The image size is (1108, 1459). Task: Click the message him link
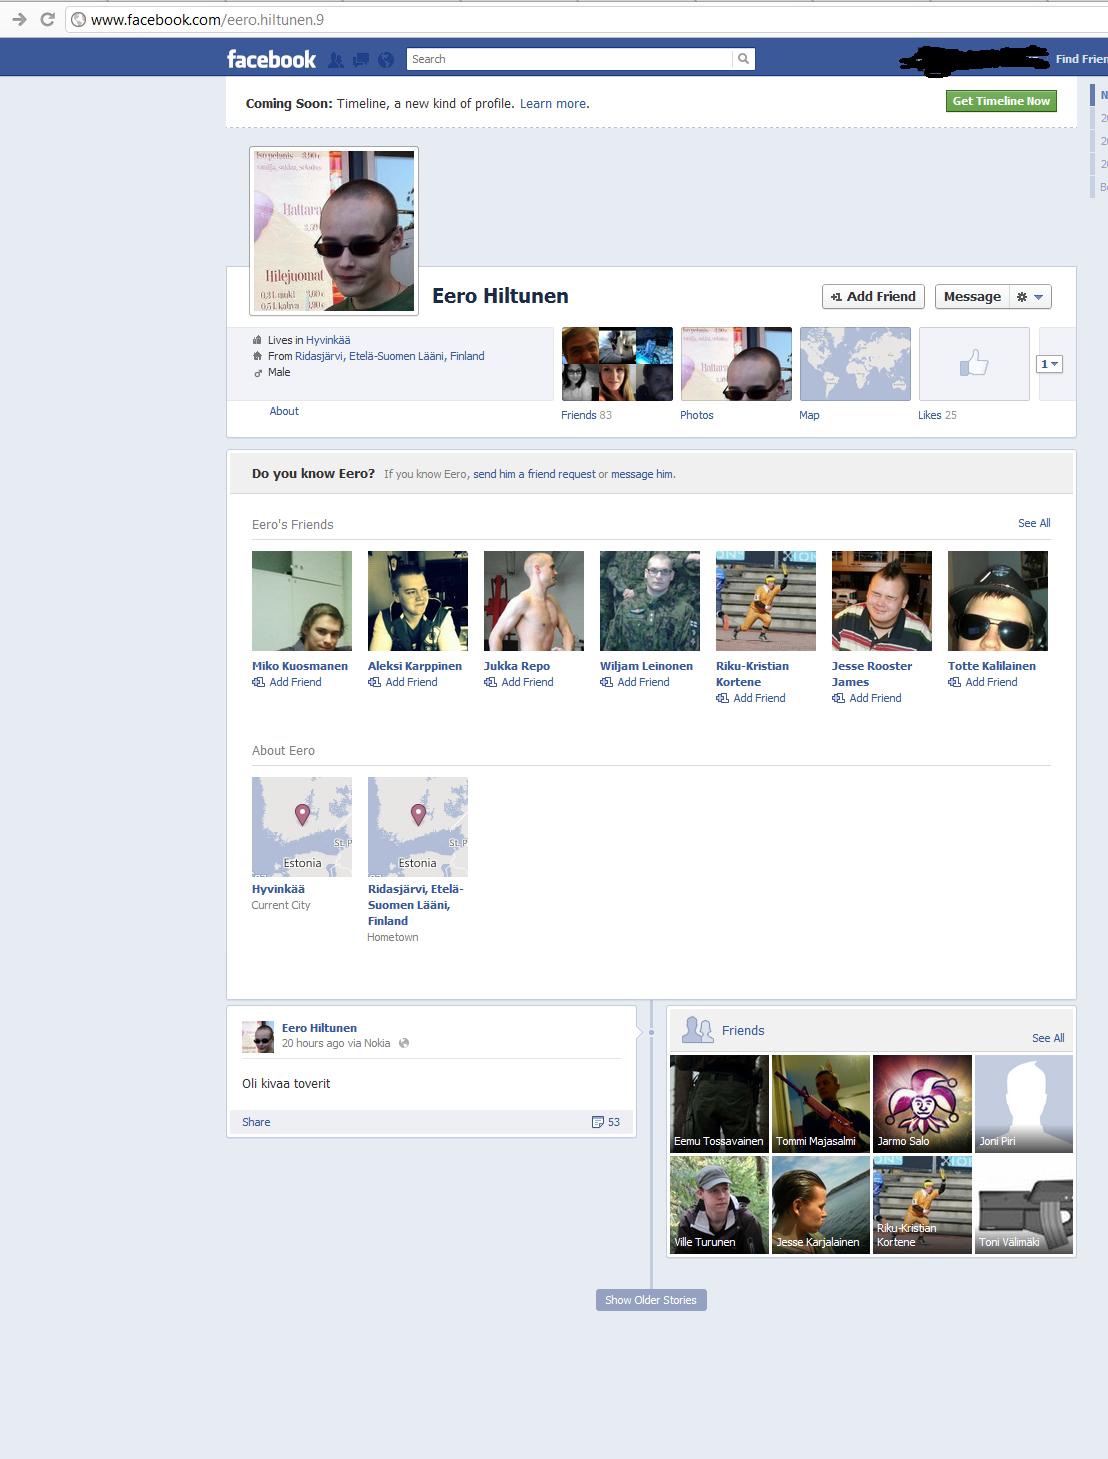642,474
